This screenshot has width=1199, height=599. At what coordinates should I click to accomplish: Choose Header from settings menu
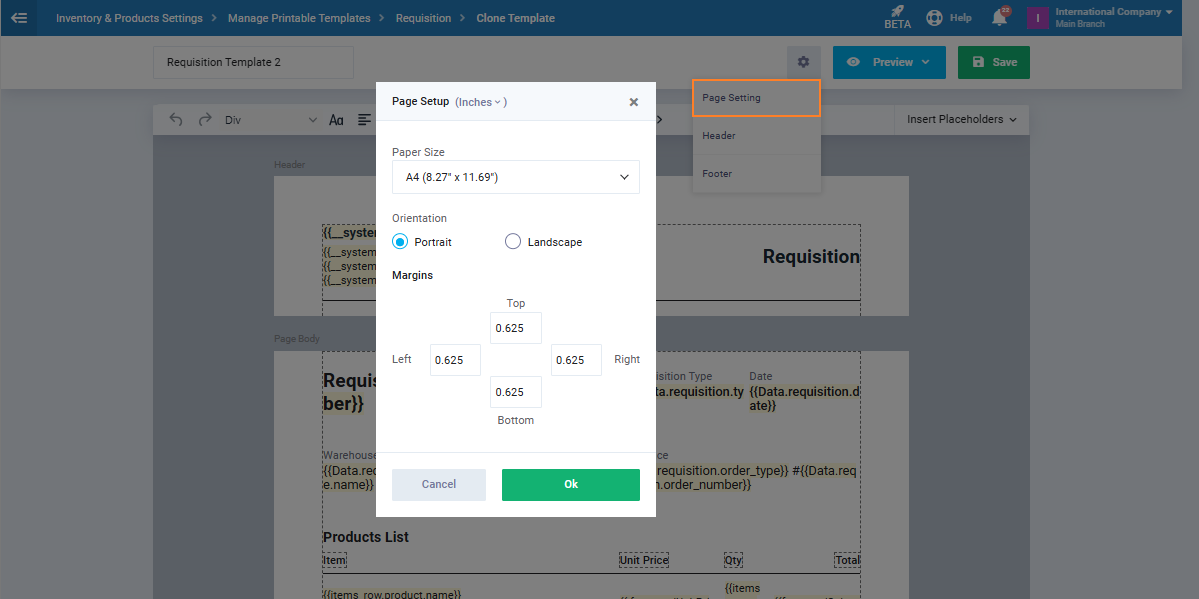pos(719,136)
